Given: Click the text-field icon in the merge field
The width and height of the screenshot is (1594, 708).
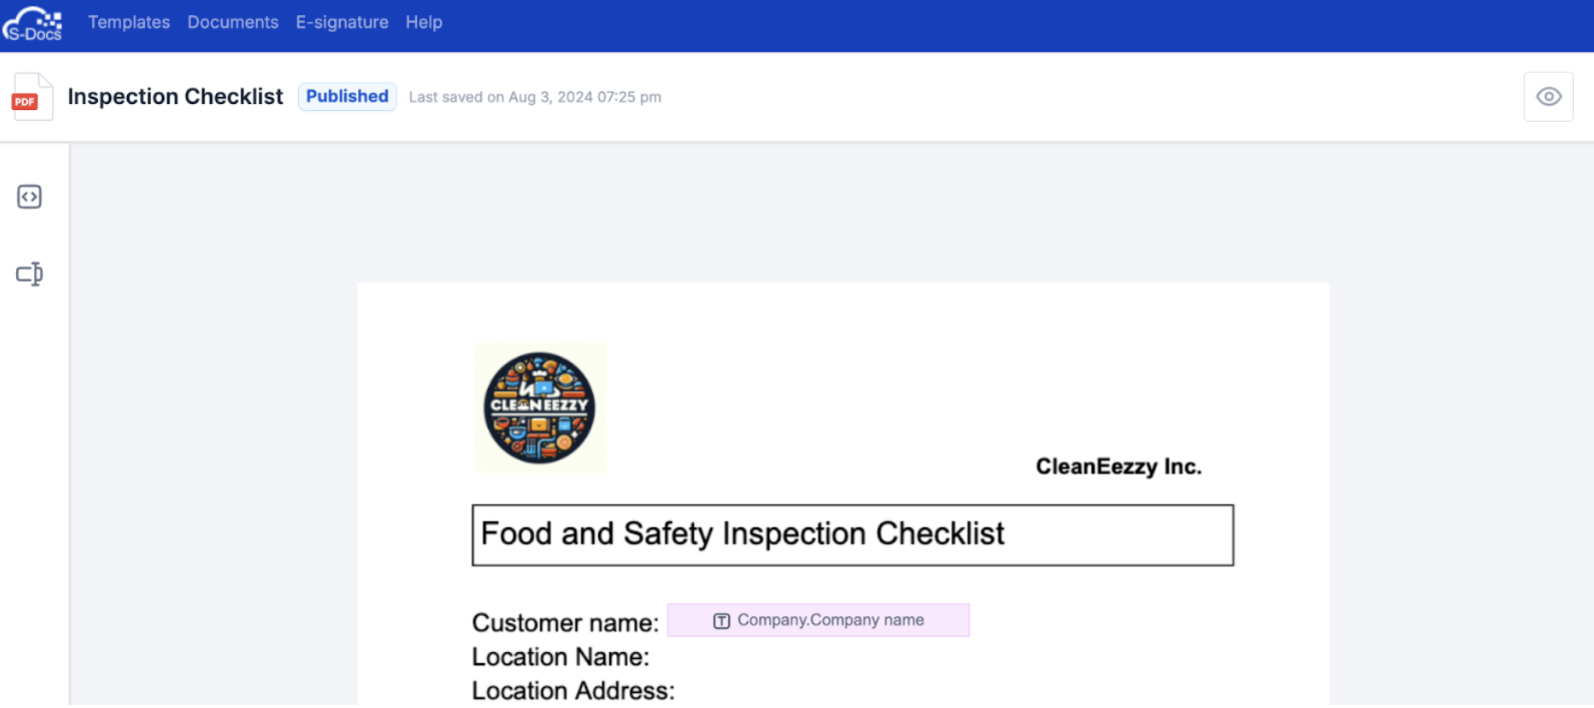Looking at the screenshot, I should click(x=721, y=621).
